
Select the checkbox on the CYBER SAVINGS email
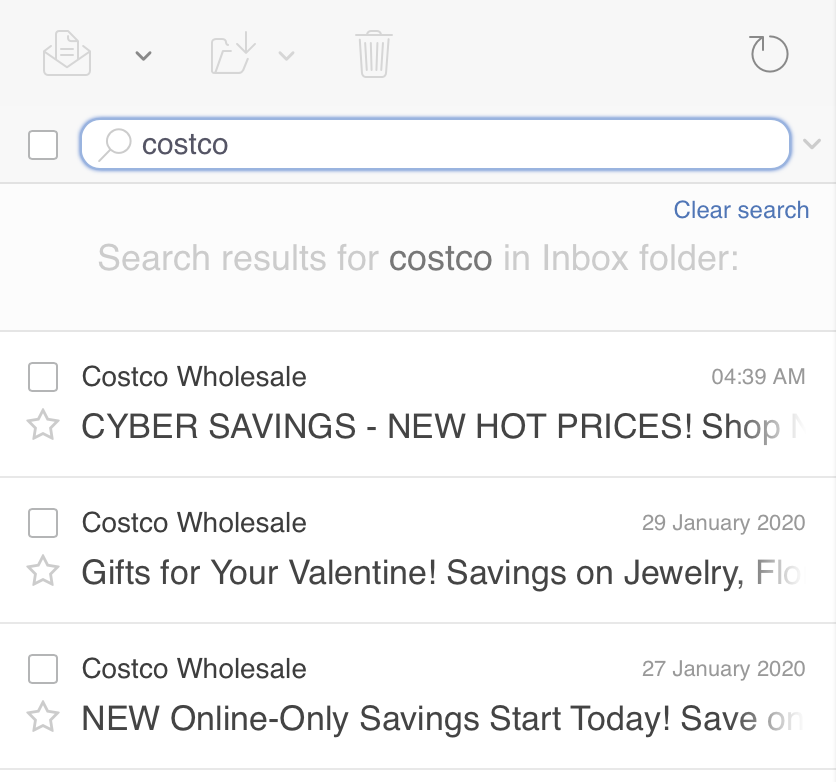43,377
